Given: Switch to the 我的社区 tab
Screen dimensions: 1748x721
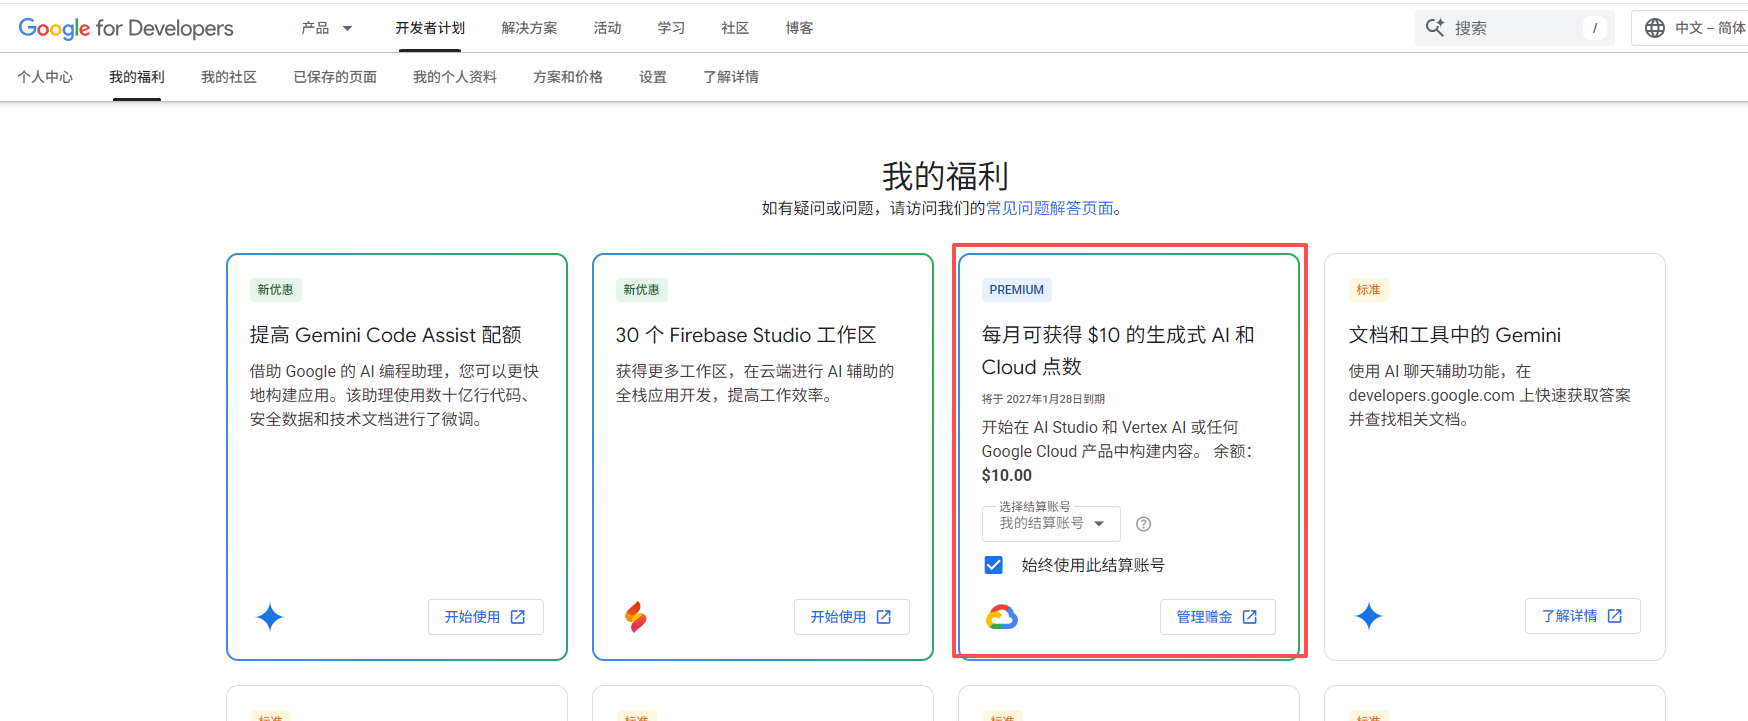Looking at the screenshot, I should pos(229,77).
